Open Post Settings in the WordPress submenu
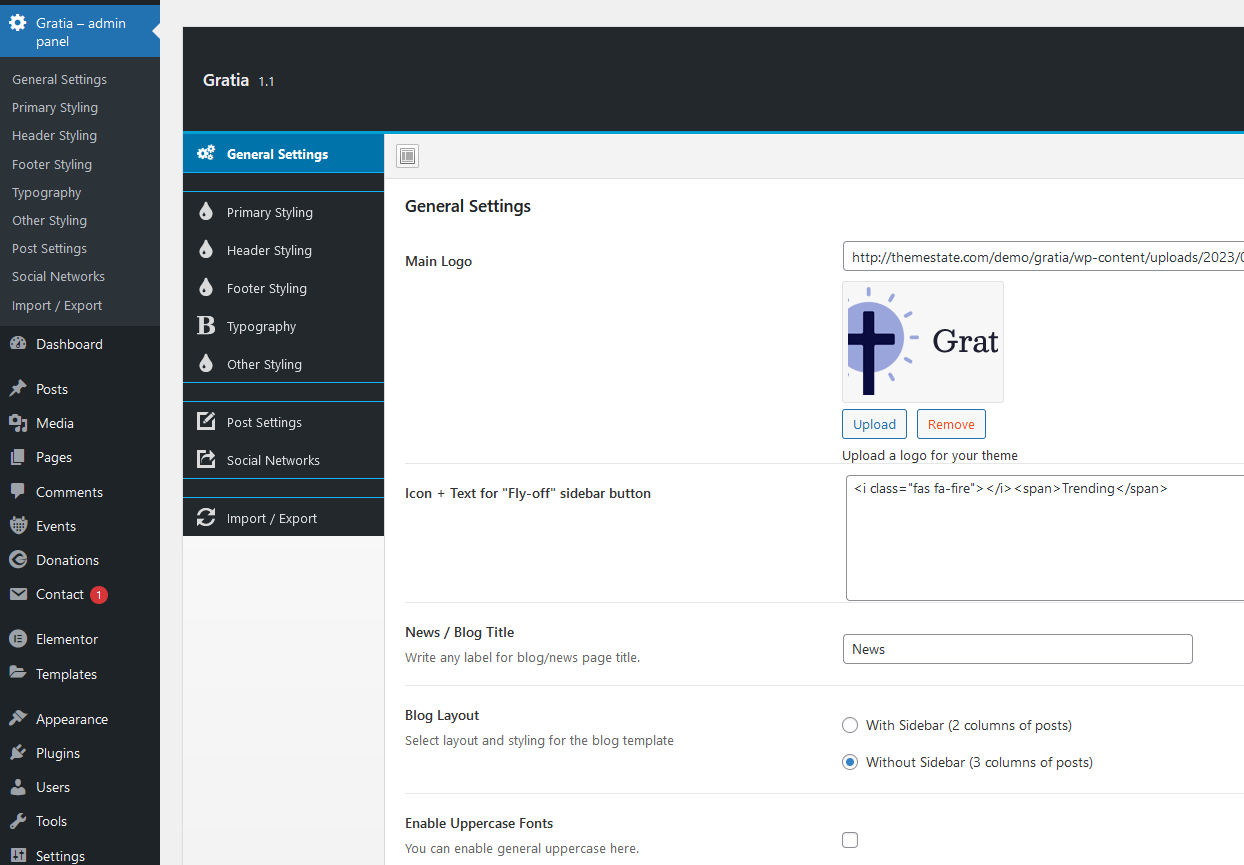Image resolution: width=1244 pixels, height=865 pixels. (x=49, y=248)
